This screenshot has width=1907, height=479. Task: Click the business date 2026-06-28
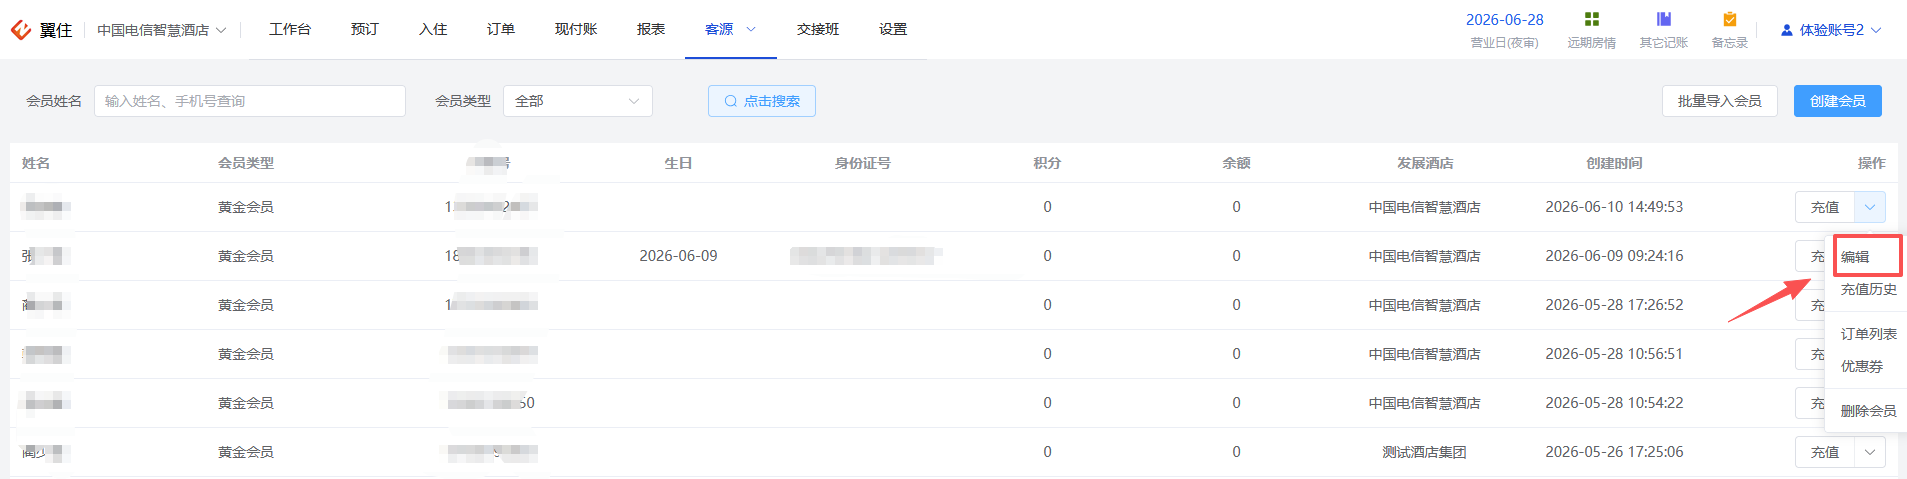pyautogui.click(x=1504, y=19)
